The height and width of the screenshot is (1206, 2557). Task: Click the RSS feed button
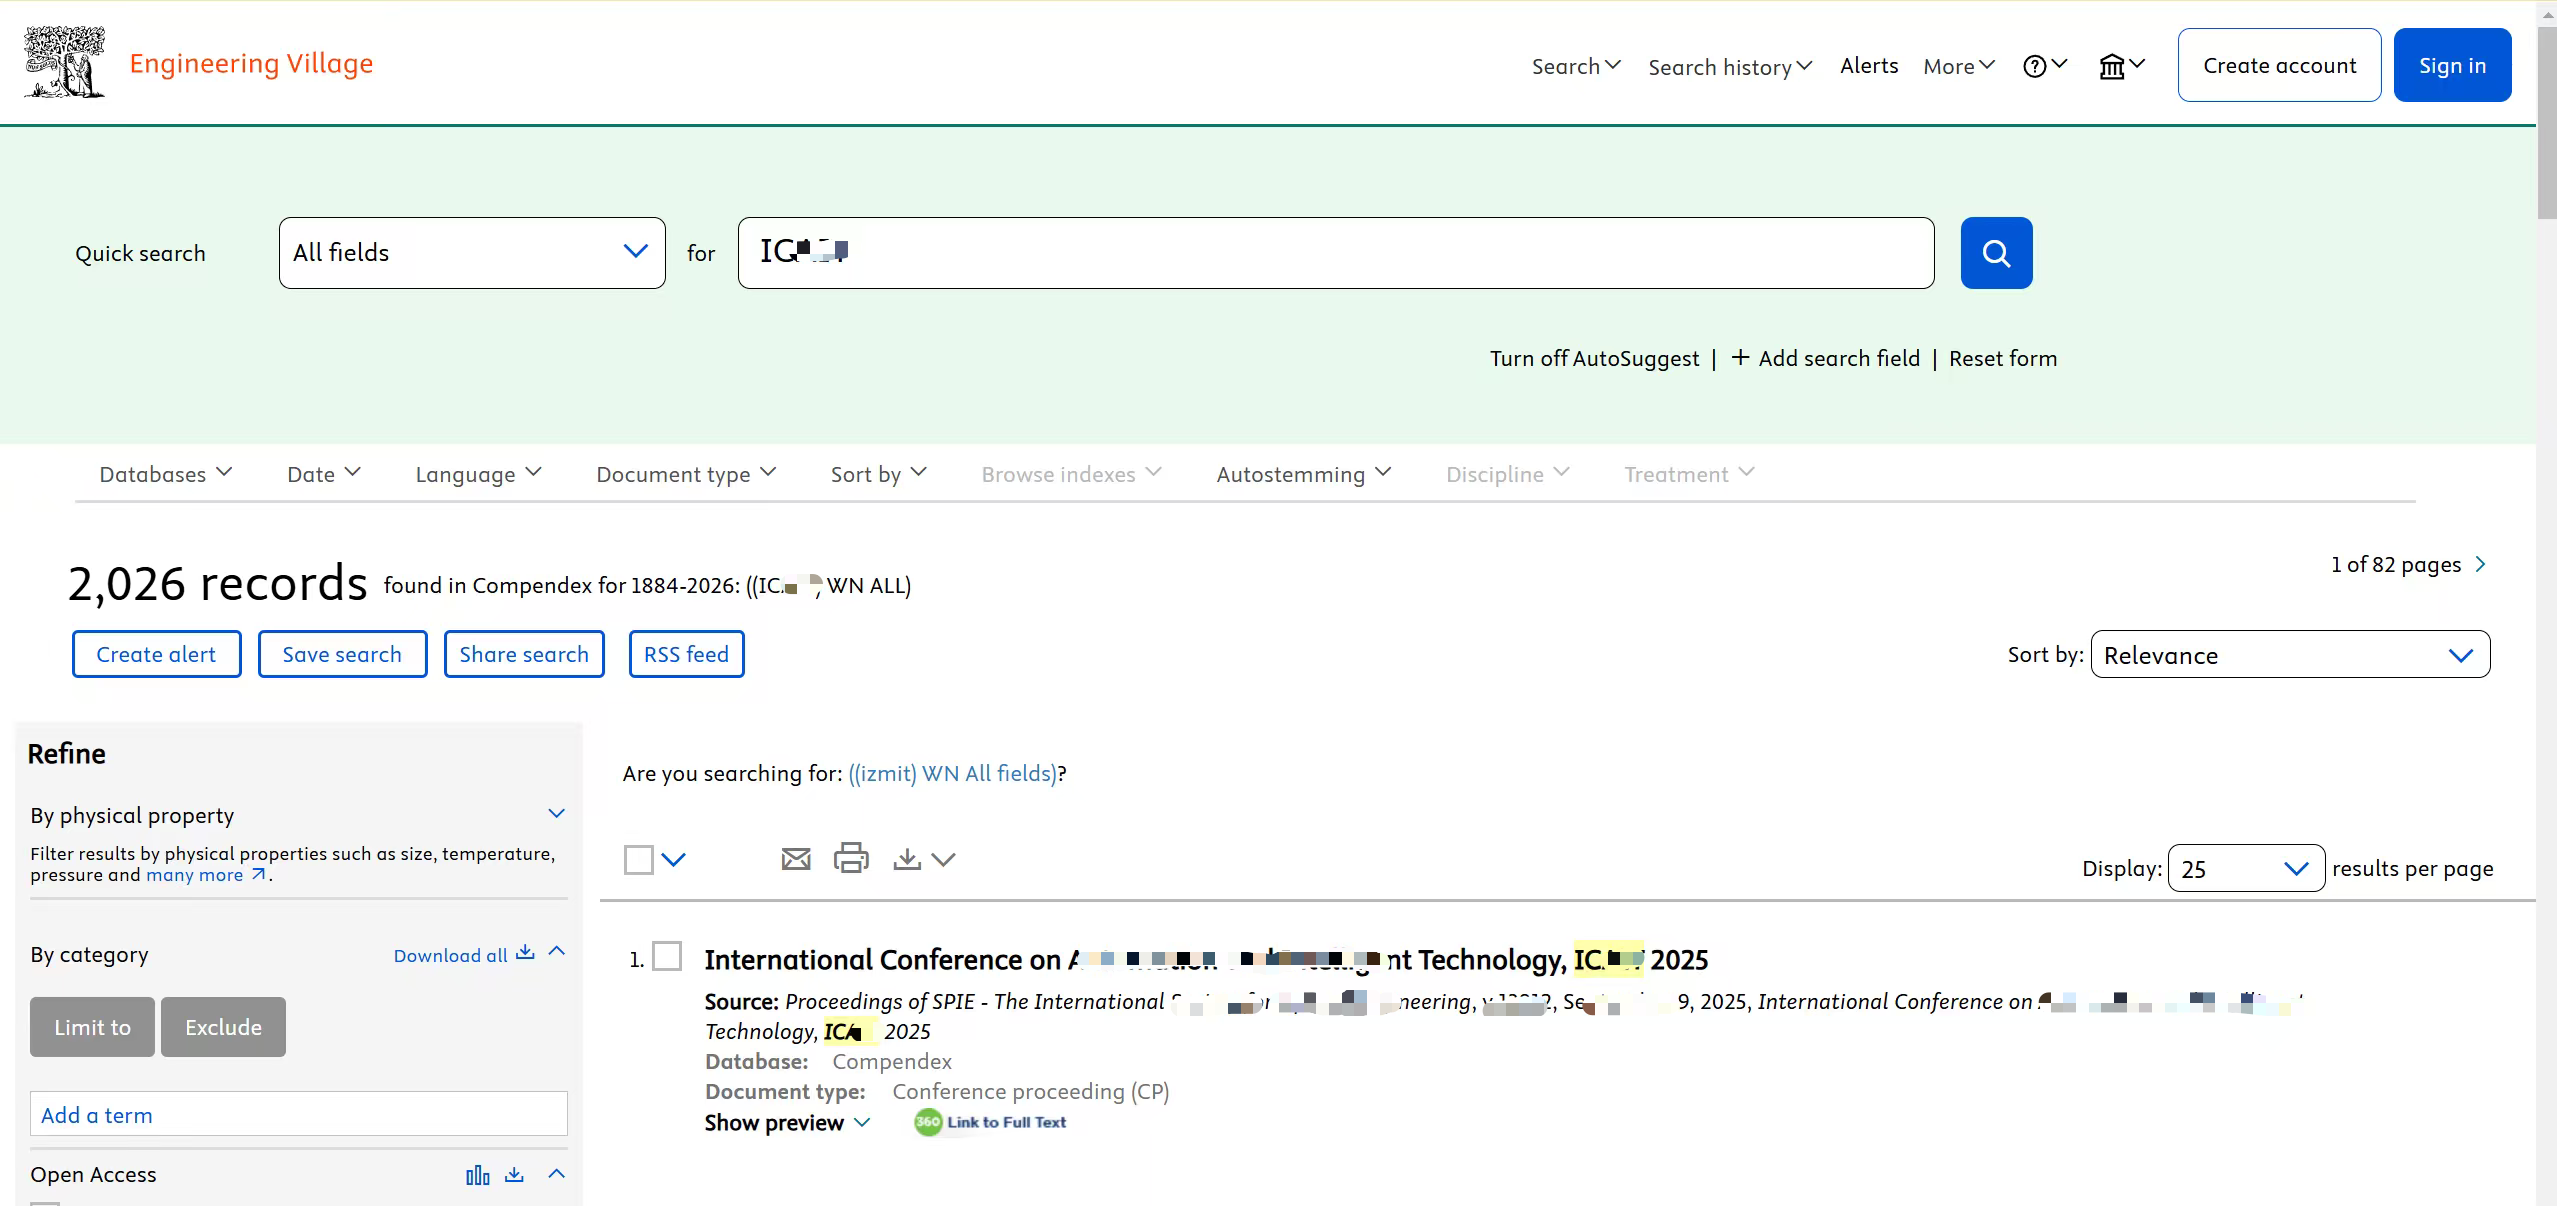tap(686, 654)
